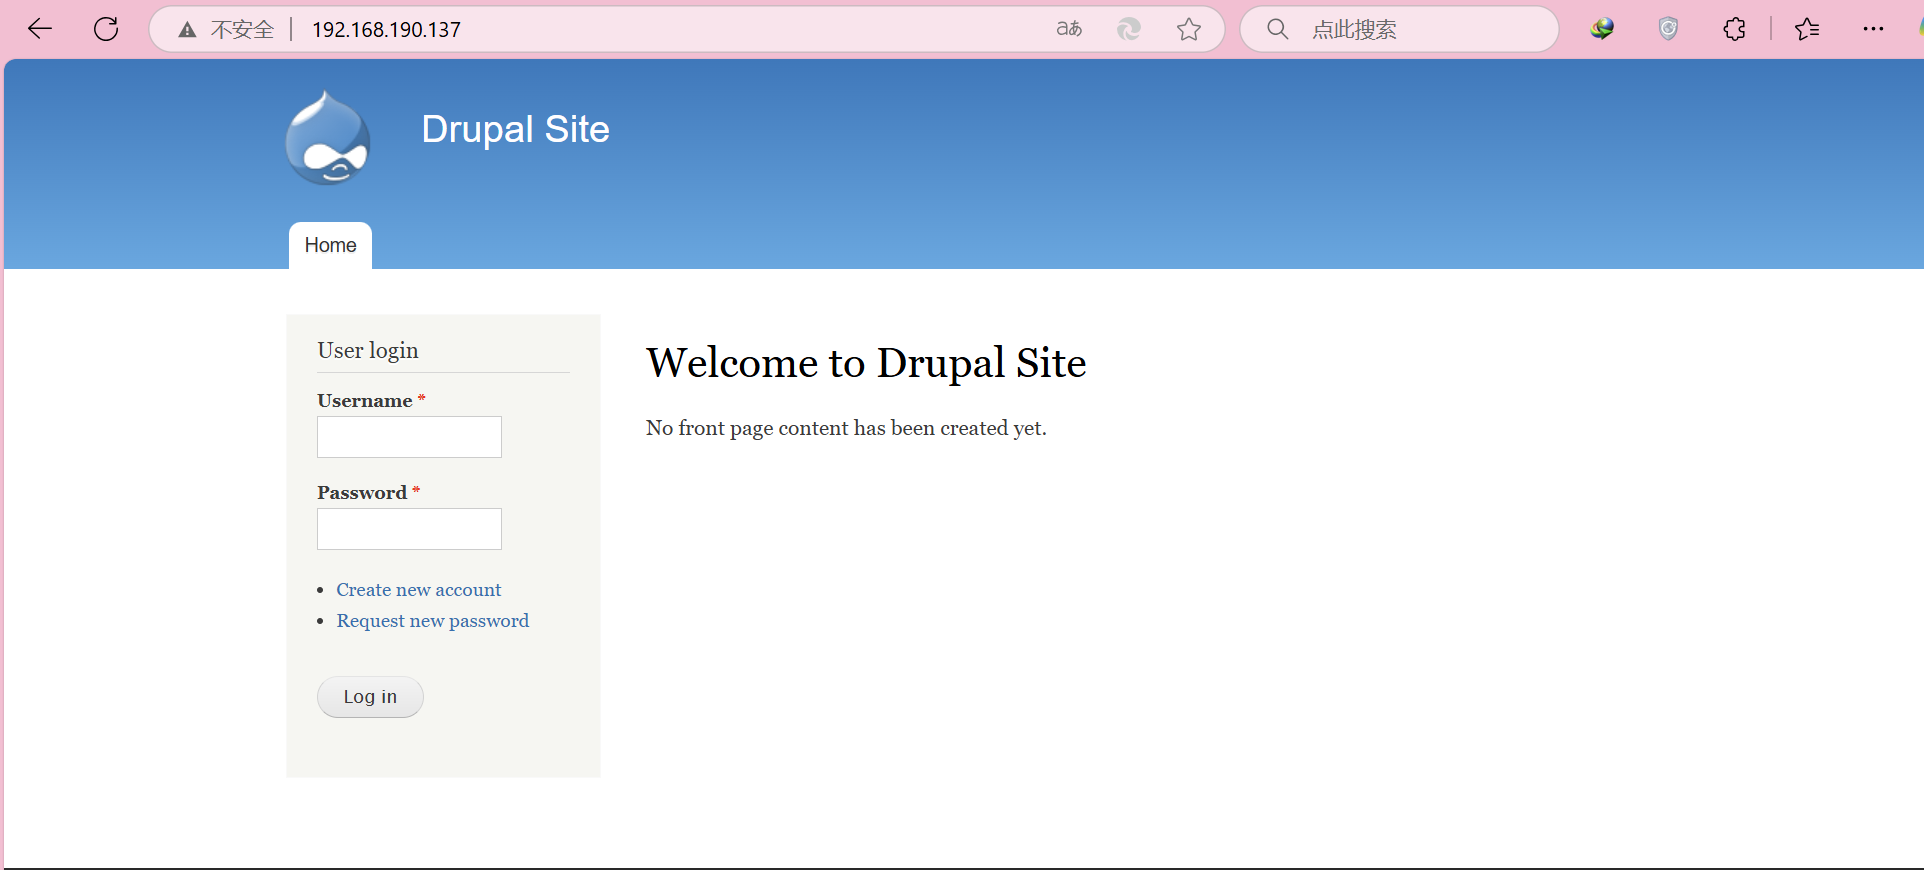Click the 点此搜索 search box
The height and width of the screenshot is (870, 1924).
coord(1399,29)
